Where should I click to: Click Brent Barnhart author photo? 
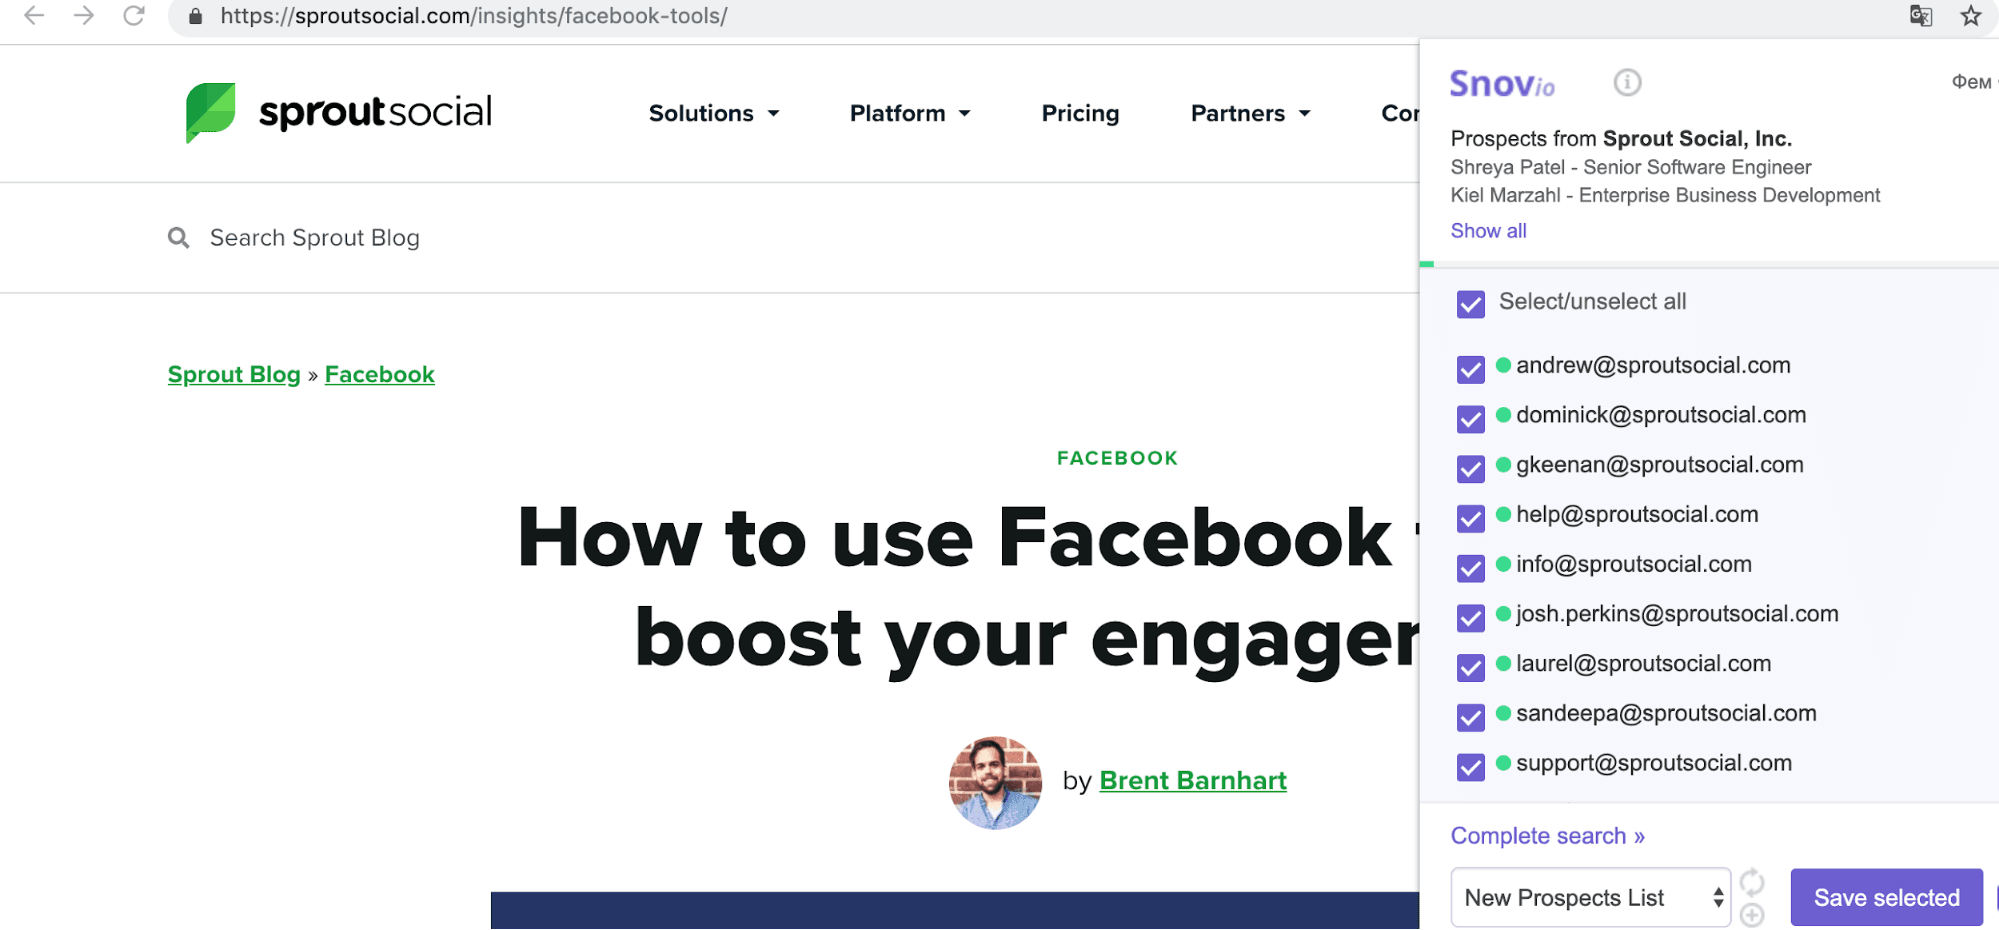pos(995,783)
